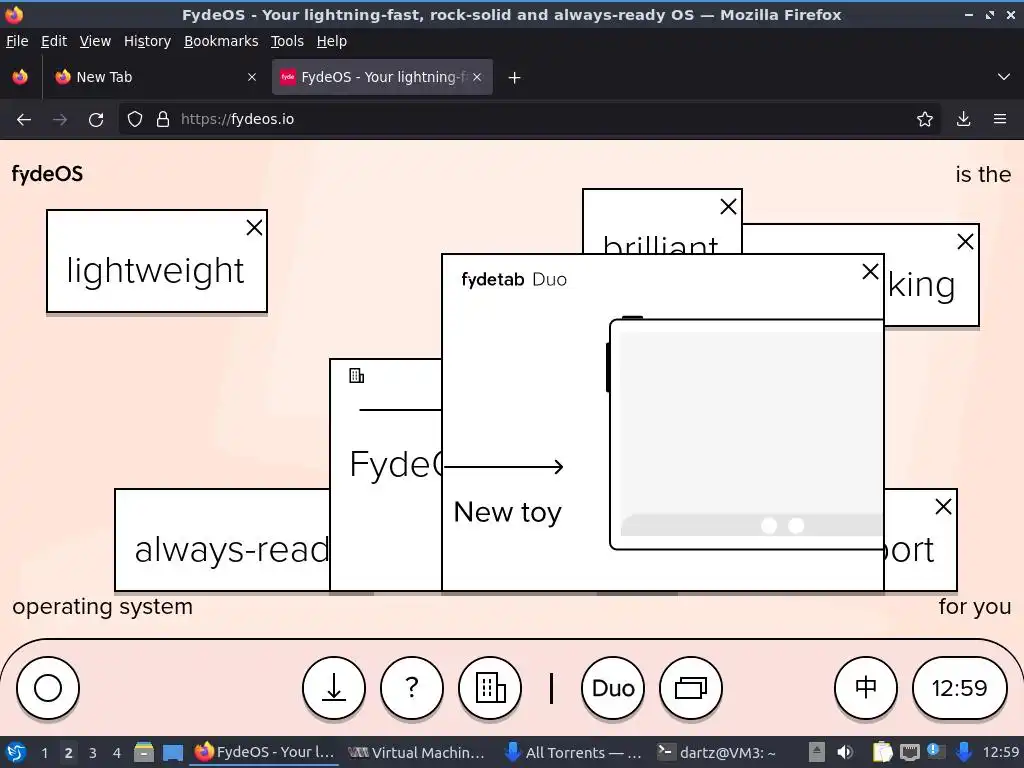Image resolution: width=1024 pixels, height=768 pixels.
Task: Click the 12:59 clock pill on the page
Action: click(x=959, y=688)
